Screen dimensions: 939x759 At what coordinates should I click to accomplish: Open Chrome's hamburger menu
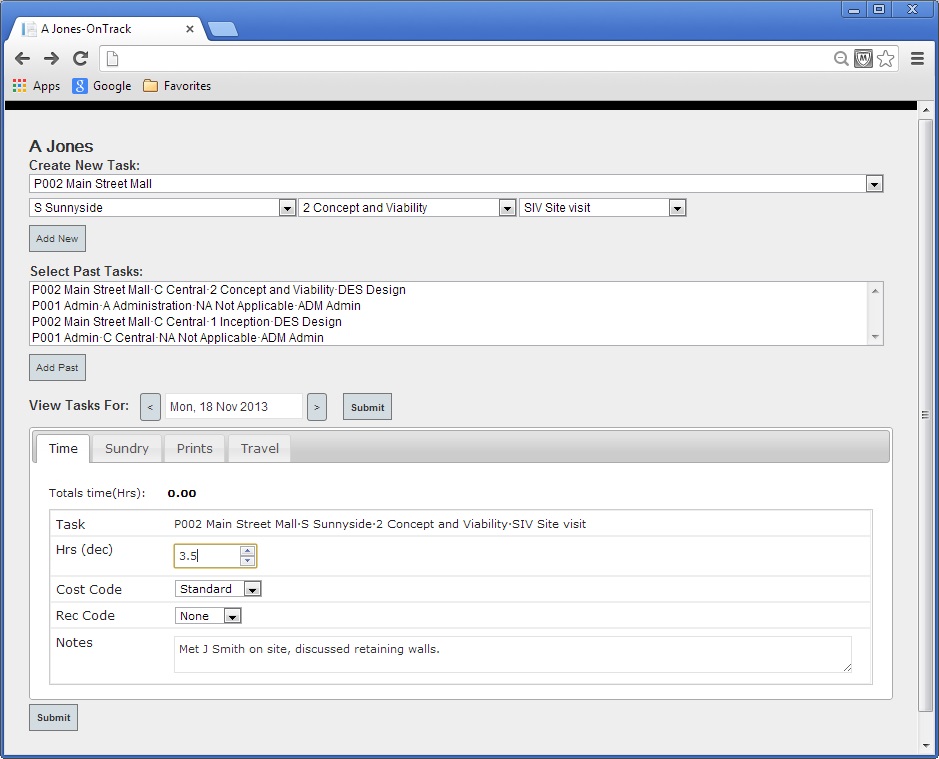917,58
